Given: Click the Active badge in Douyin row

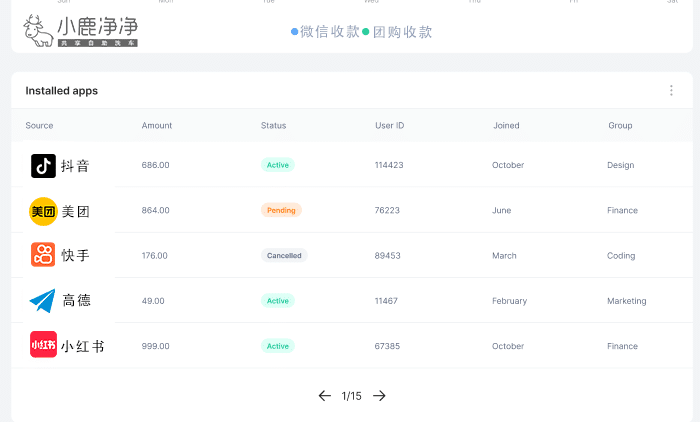Looking at the screenshot, I should click(278, 165).
